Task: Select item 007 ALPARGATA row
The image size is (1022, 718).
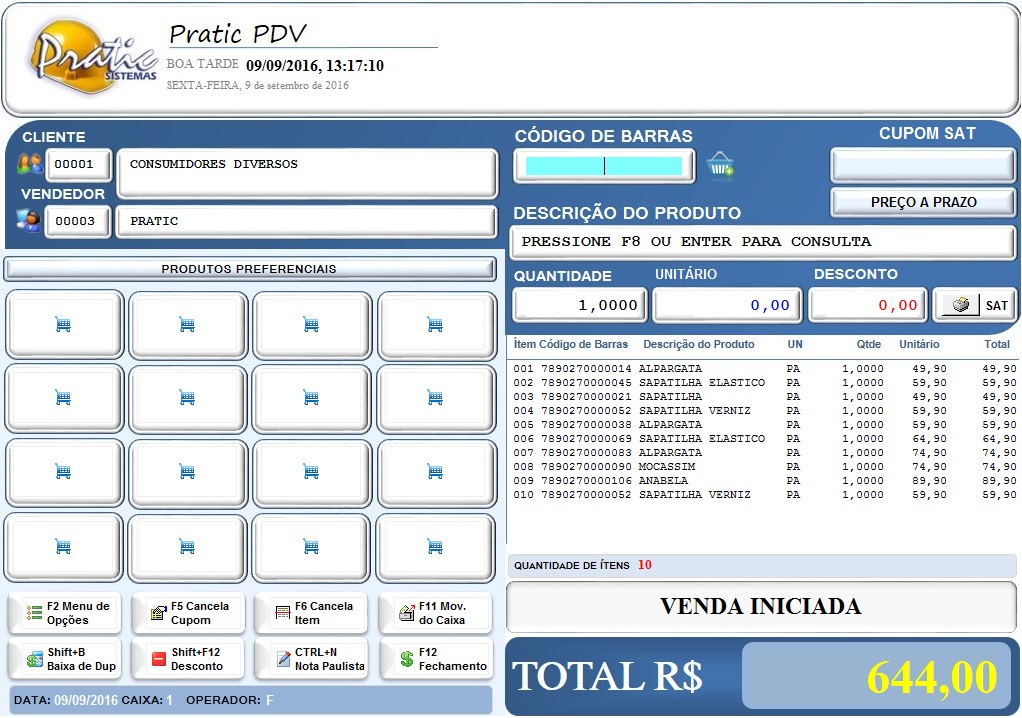Action: [765, 453]
